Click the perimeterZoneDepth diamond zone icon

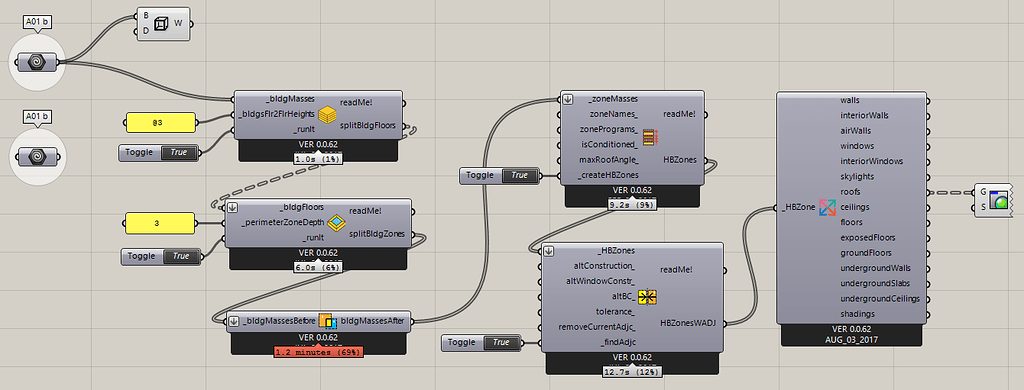pos(336,223)
